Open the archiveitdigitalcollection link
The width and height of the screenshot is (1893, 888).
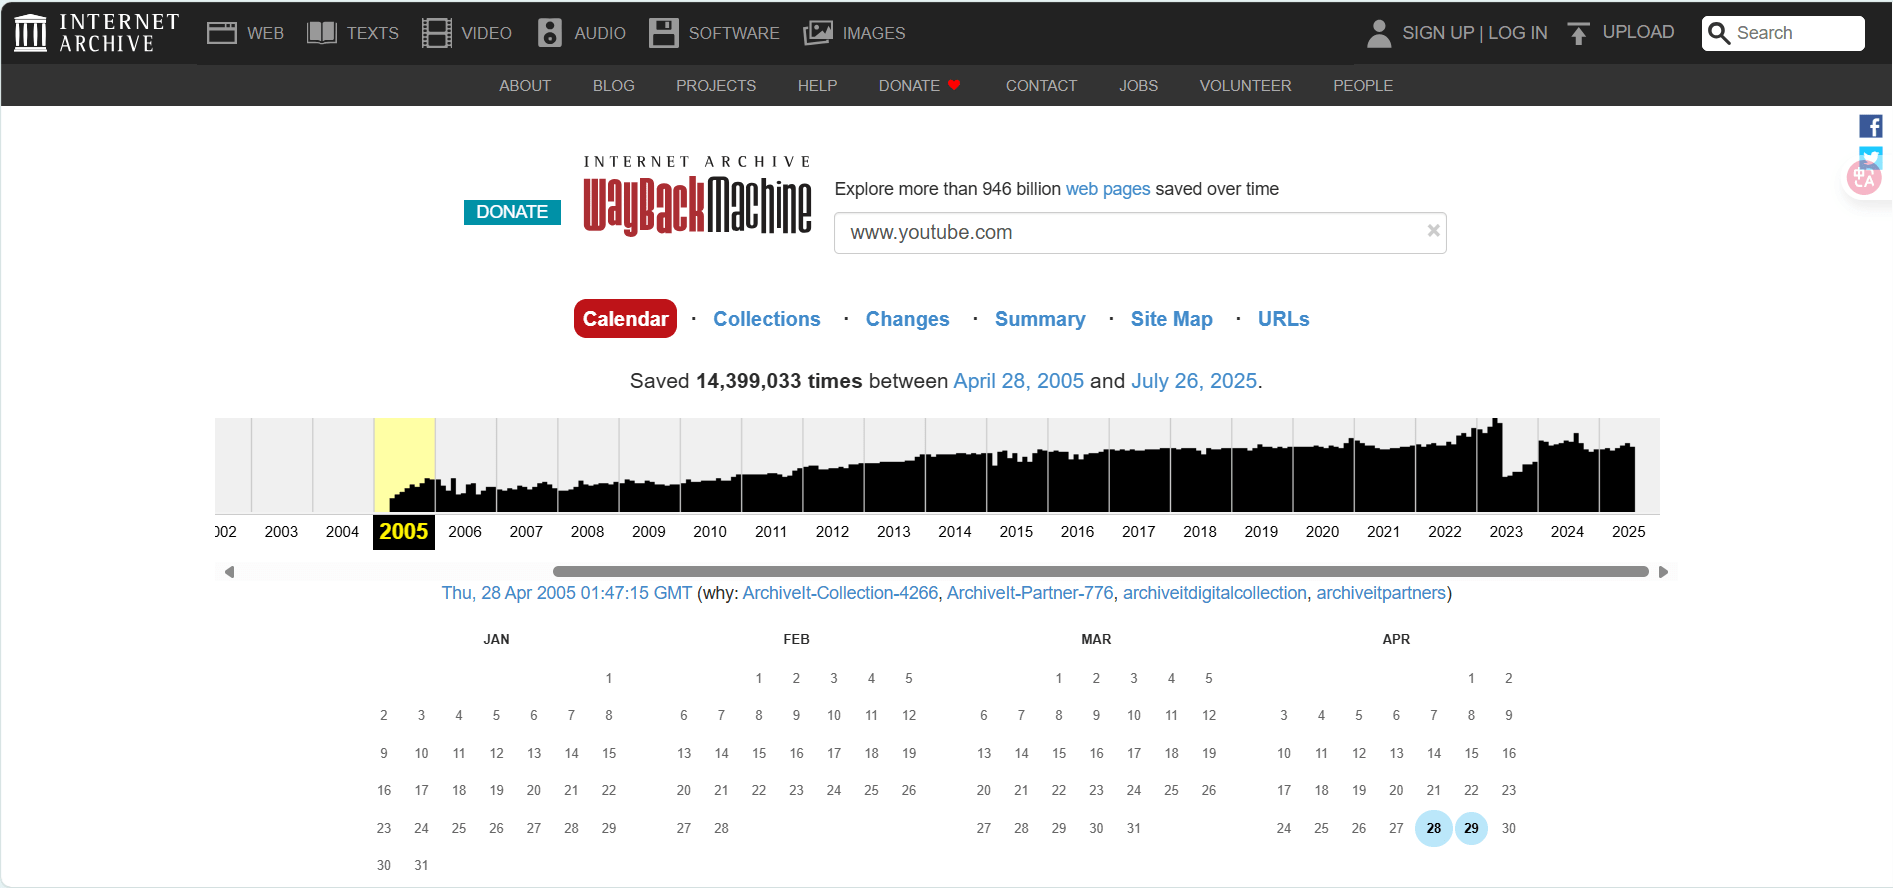(x=1215, y=593)
